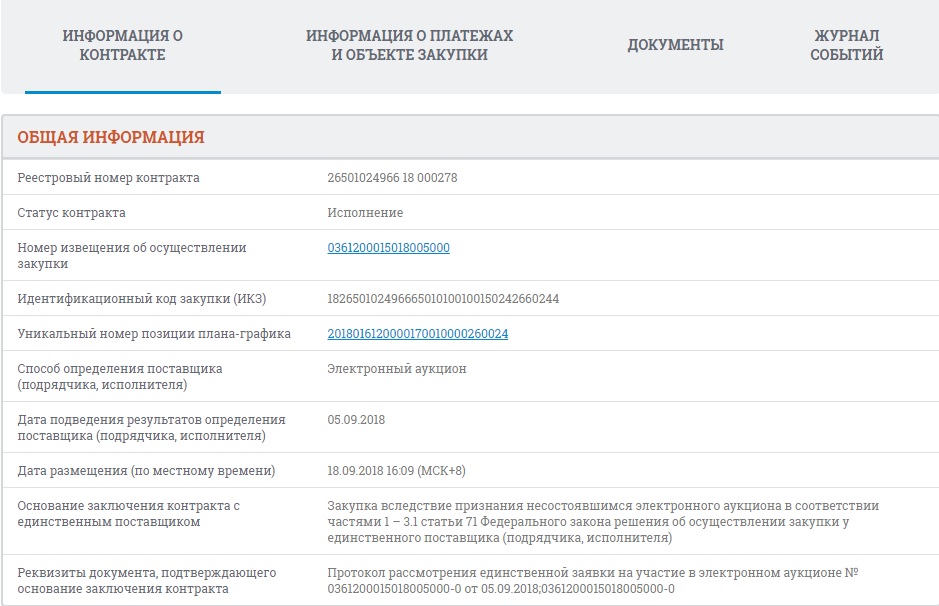Image resolution: width=939 pixels, height=606 pixels.
Task: Open plan-schedule position link 2018016120000170010000260024
Action: (417, 334)
